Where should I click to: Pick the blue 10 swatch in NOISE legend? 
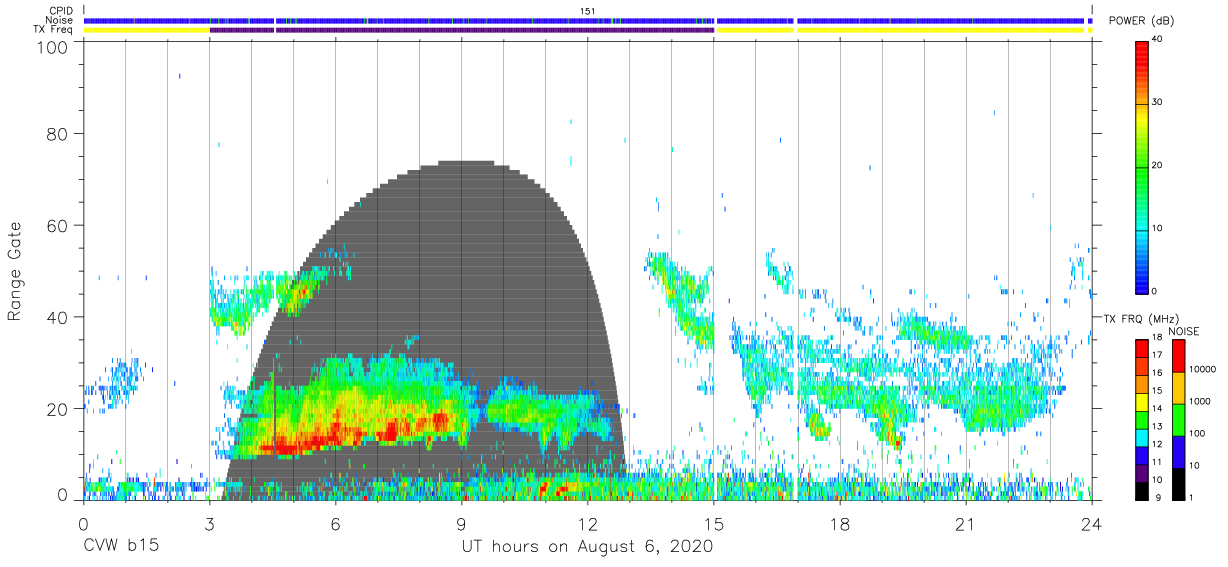point(1179,452)
